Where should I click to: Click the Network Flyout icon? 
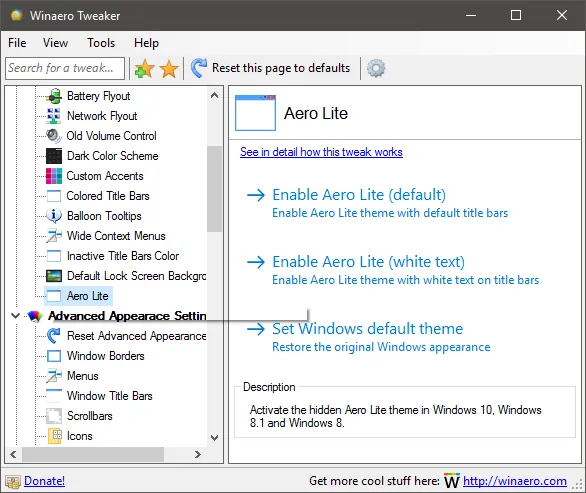click(x=54, y=116)
